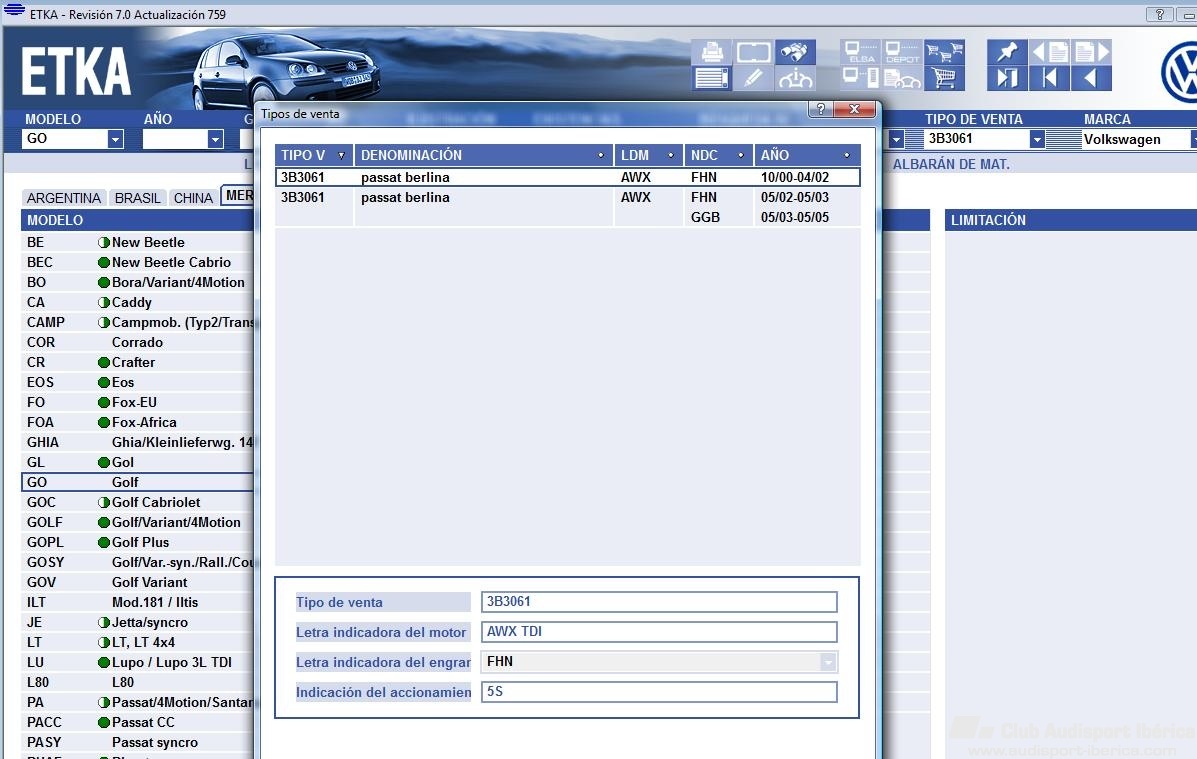The width and height of the screenshot is (1197, 759).
Task: Switch to CHINA tab
Action: 193,198
